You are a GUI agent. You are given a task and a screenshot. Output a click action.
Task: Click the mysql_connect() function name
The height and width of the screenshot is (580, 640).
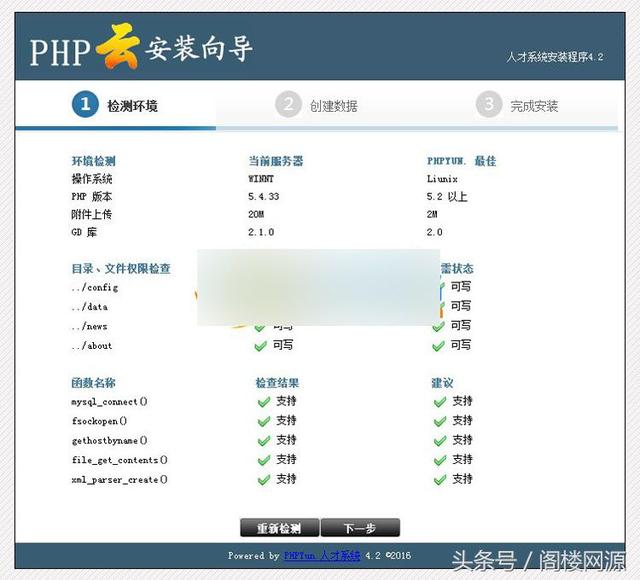pos(109,402)
